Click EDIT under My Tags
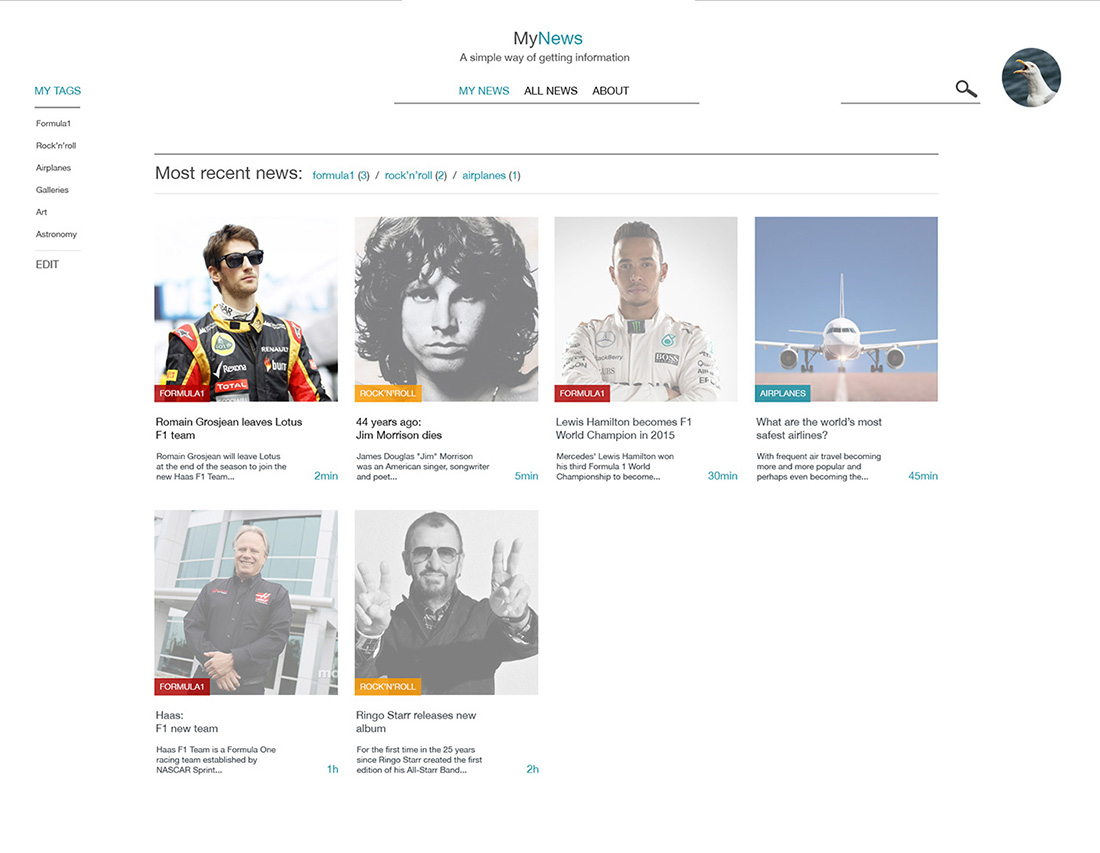Image resolution: width=1100 pixels, height=853 pixels. tap(47, 265)
